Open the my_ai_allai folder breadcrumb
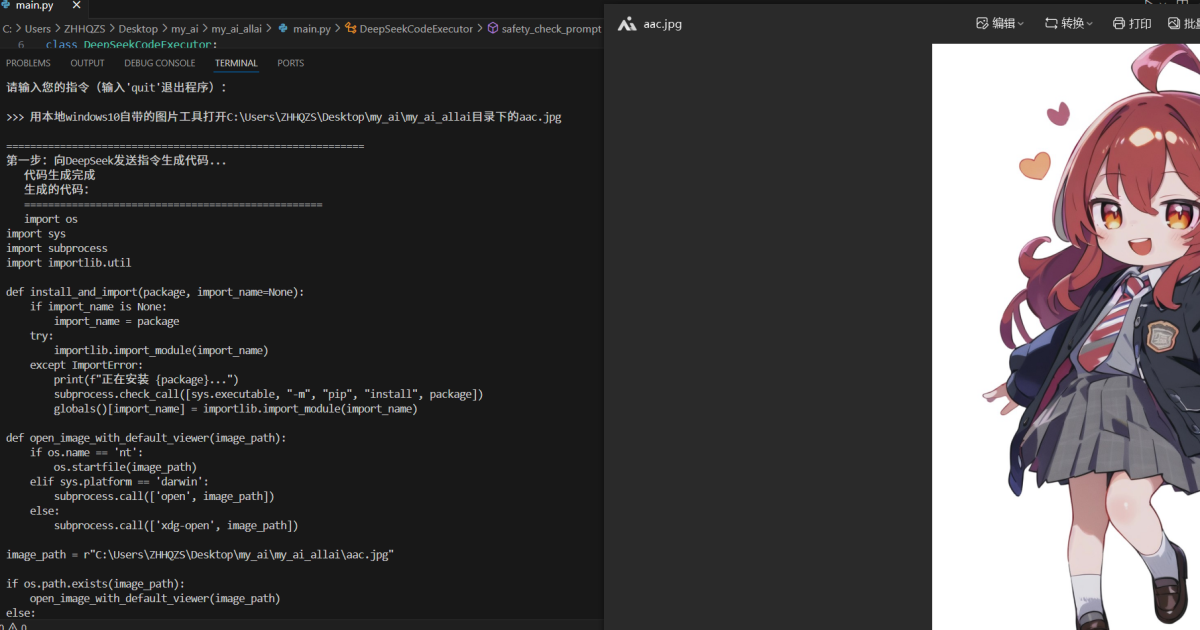Image resolution: width=1200 pixels, height=630 pixels. coord(236,29)
